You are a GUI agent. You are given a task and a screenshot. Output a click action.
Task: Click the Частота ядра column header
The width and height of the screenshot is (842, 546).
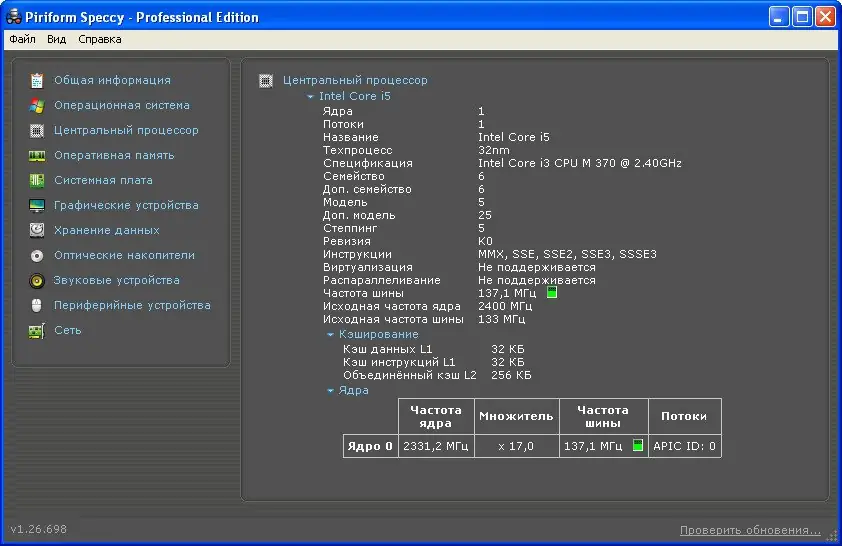pos(436,416)
